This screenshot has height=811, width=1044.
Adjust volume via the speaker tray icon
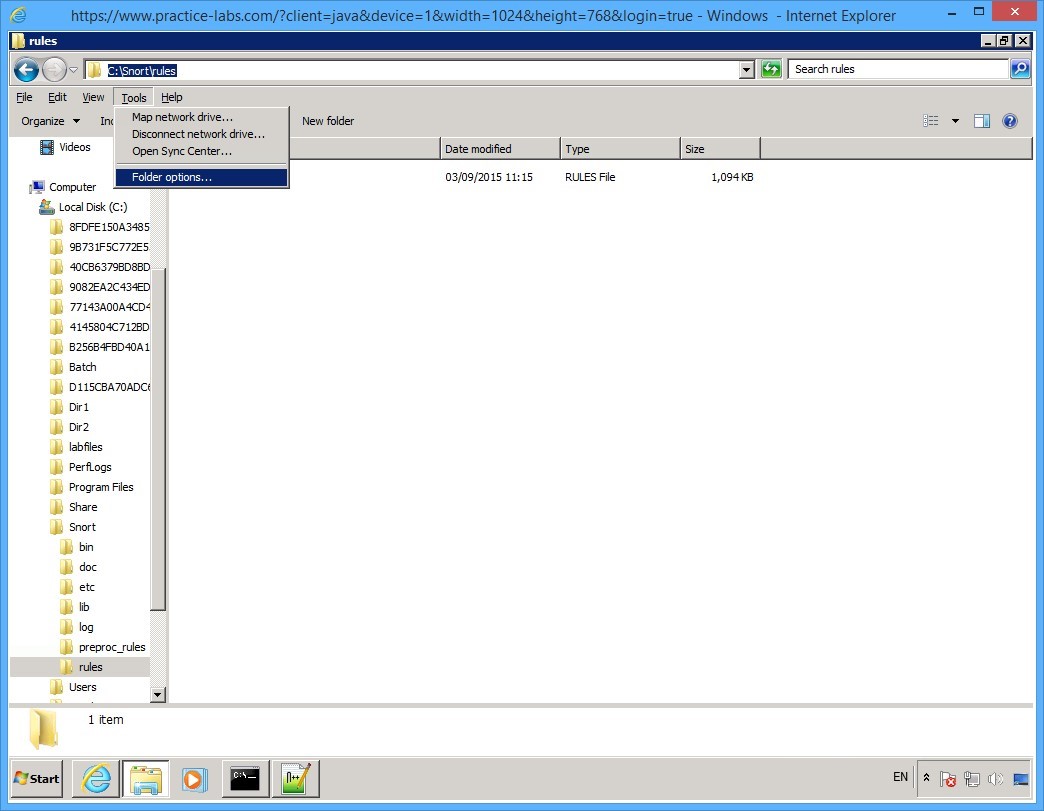(x=997, y=779)
